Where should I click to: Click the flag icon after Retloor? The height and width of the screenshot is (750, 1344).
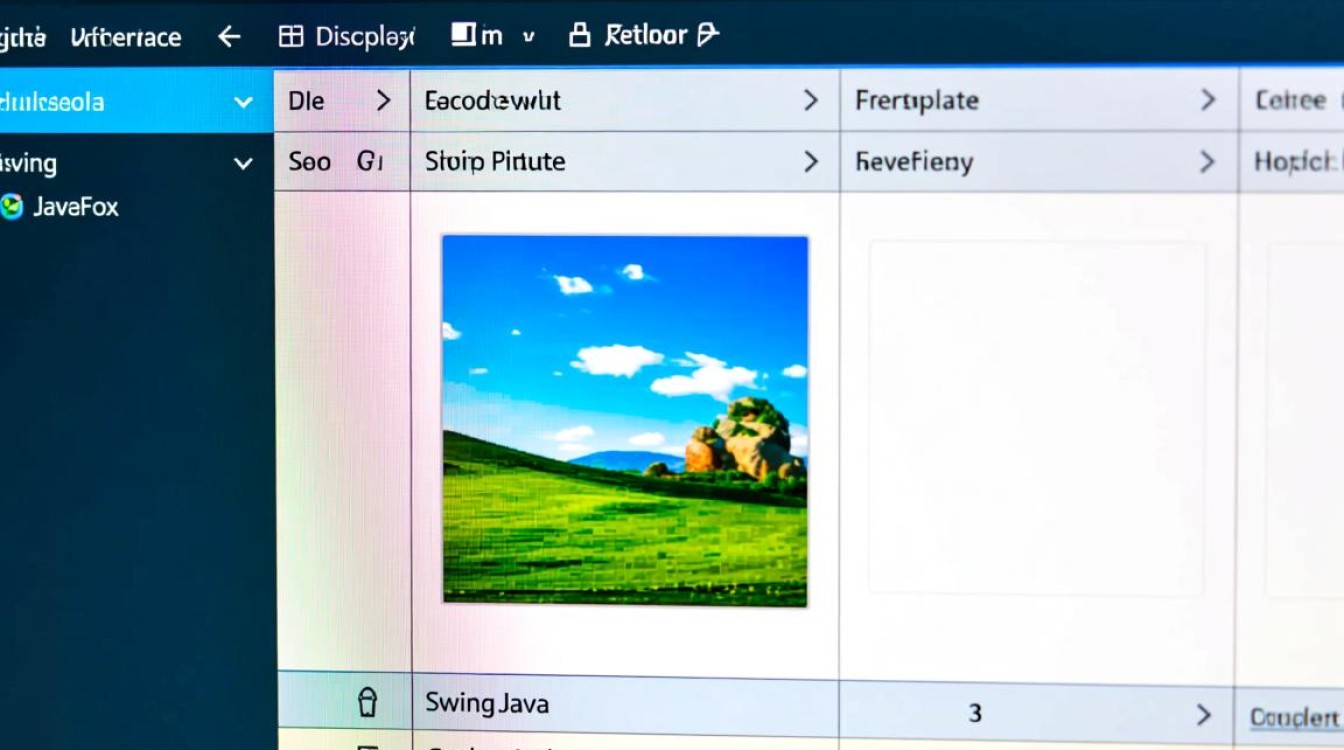(707, 36)
